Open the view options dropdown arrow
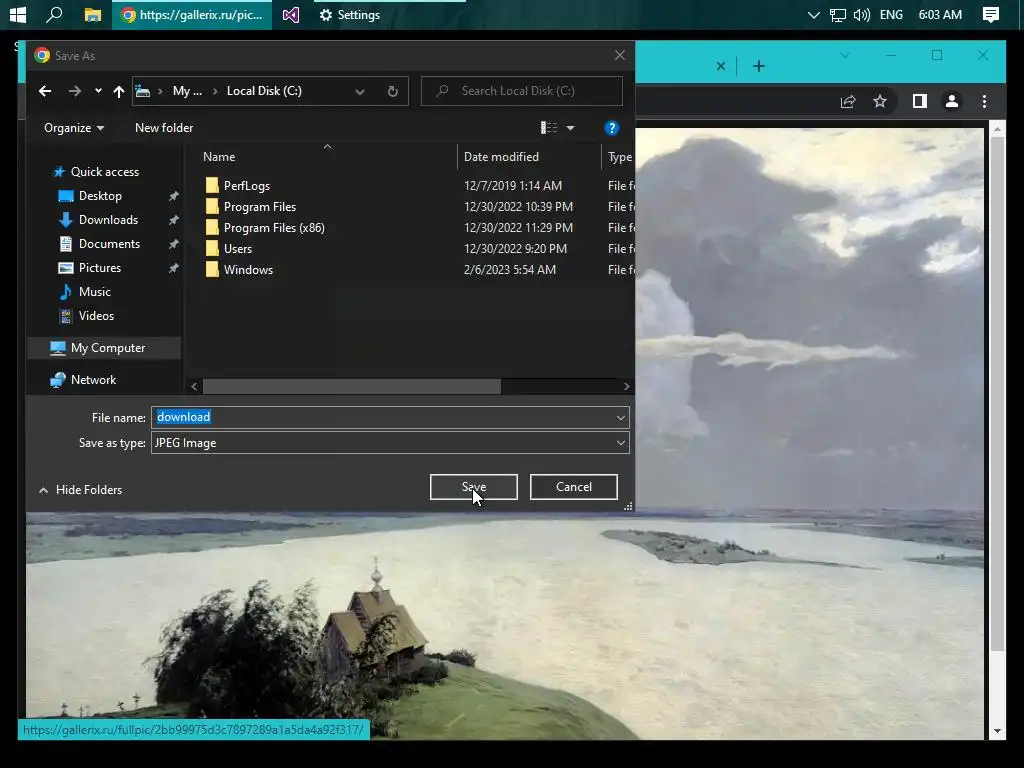The width and height of the screenshot is (1024, 768). pos(570,128)
